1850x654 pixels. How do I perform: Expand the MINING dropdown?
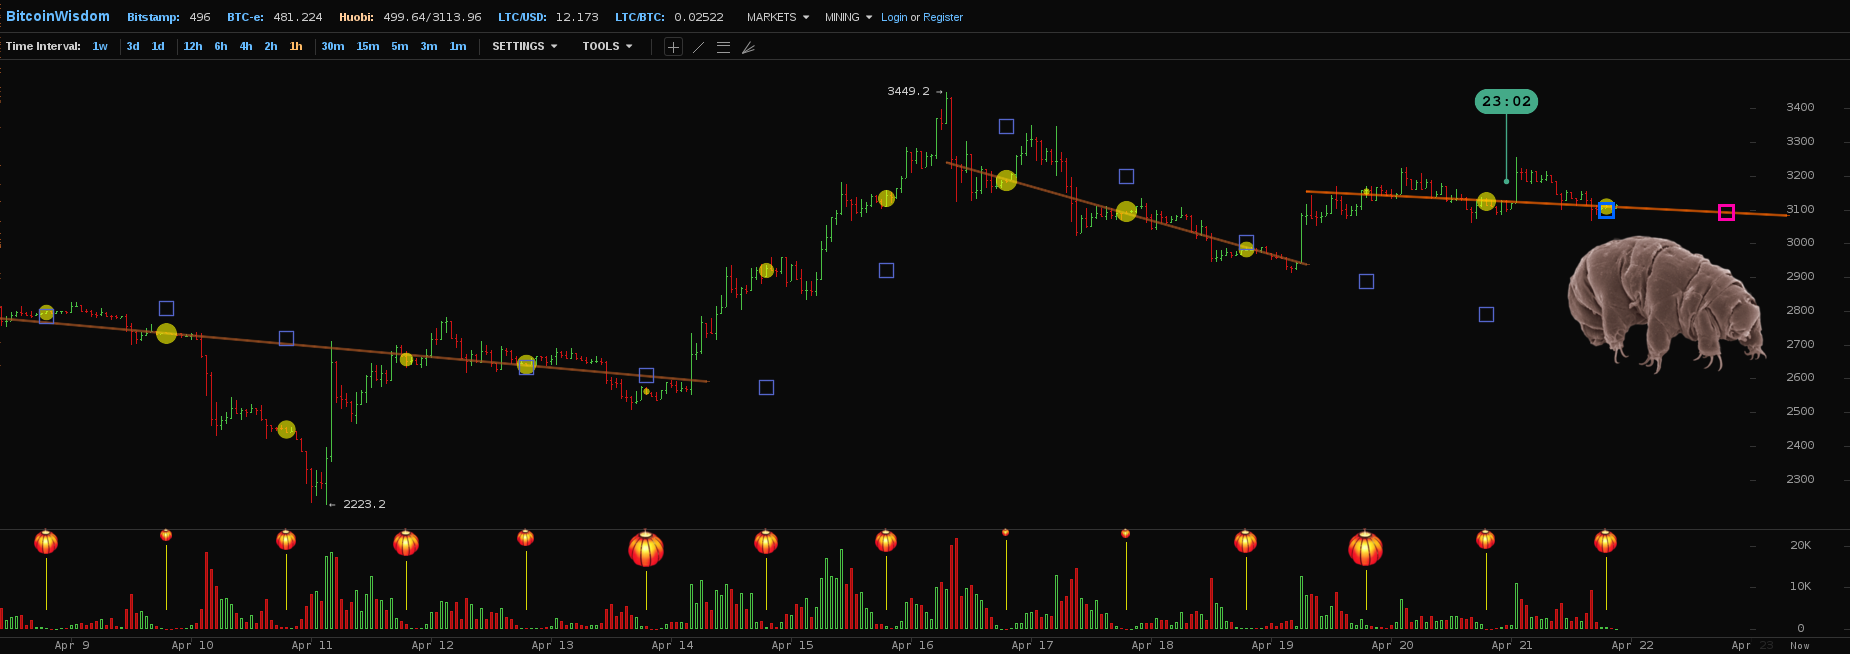(848, 17)
